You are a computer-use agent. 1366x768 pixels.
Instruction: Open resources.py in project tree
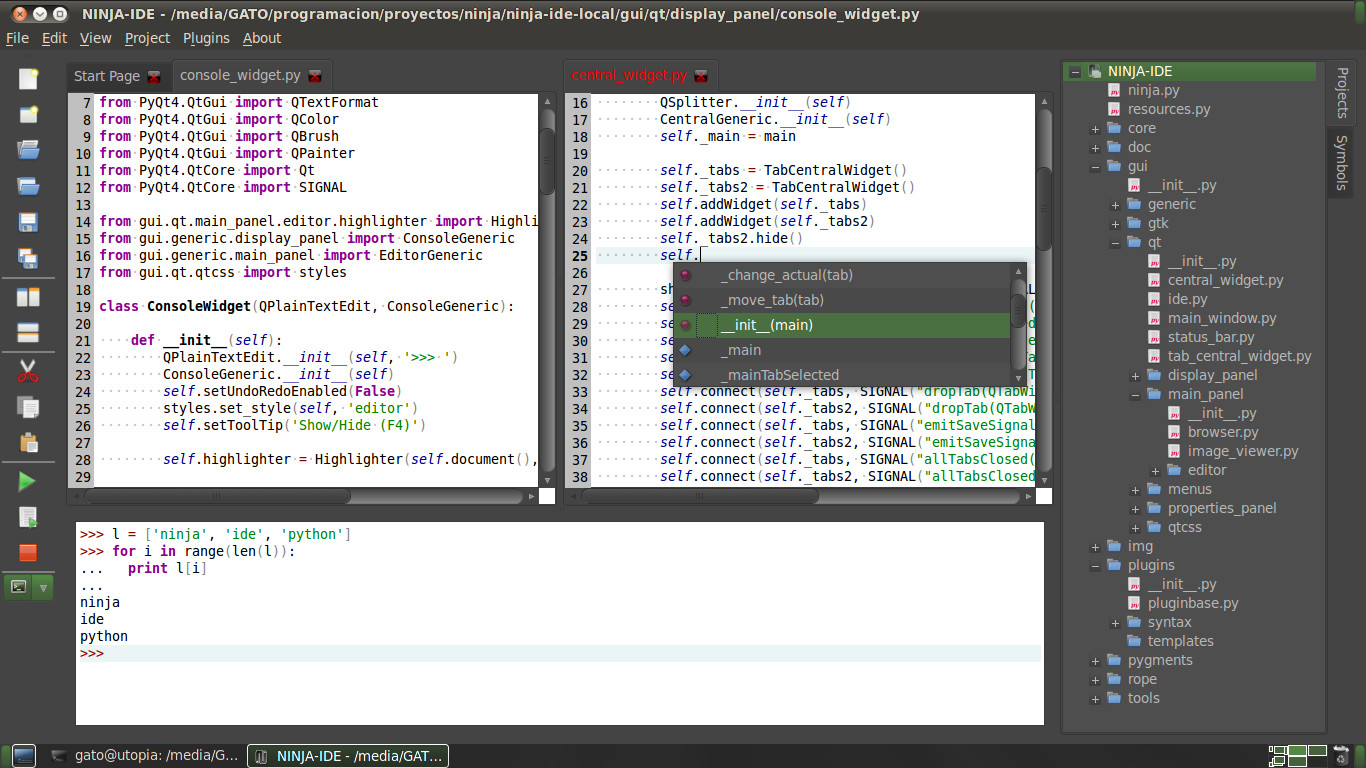coord(1168,109)
